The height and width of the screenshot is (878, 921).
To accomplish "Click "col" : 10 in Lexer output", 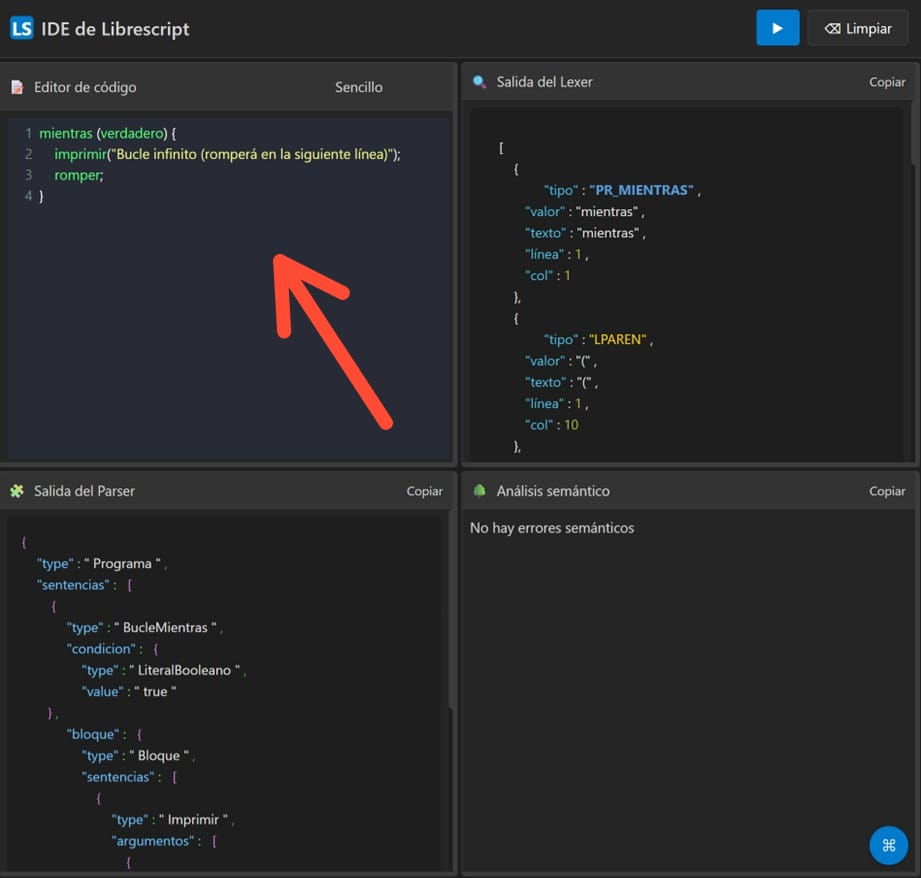I will coord(552,425).
